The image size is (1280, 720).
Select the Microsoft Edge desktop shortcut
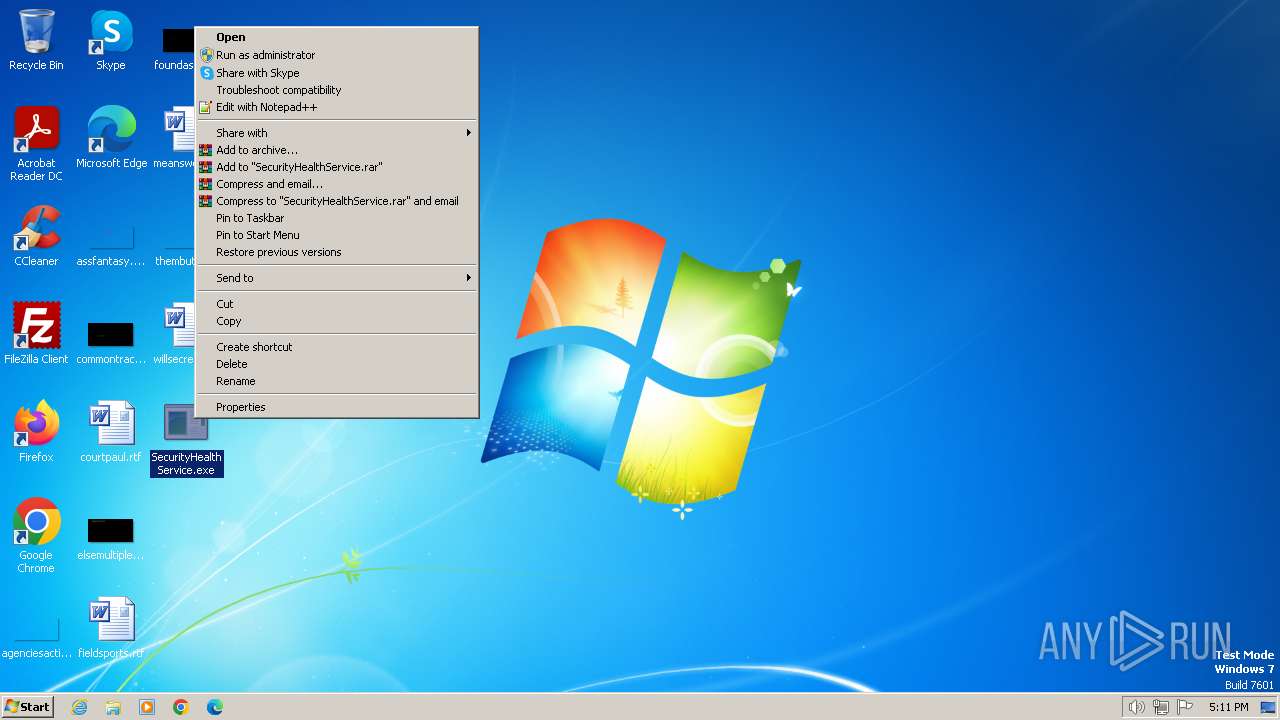point(111,138)
